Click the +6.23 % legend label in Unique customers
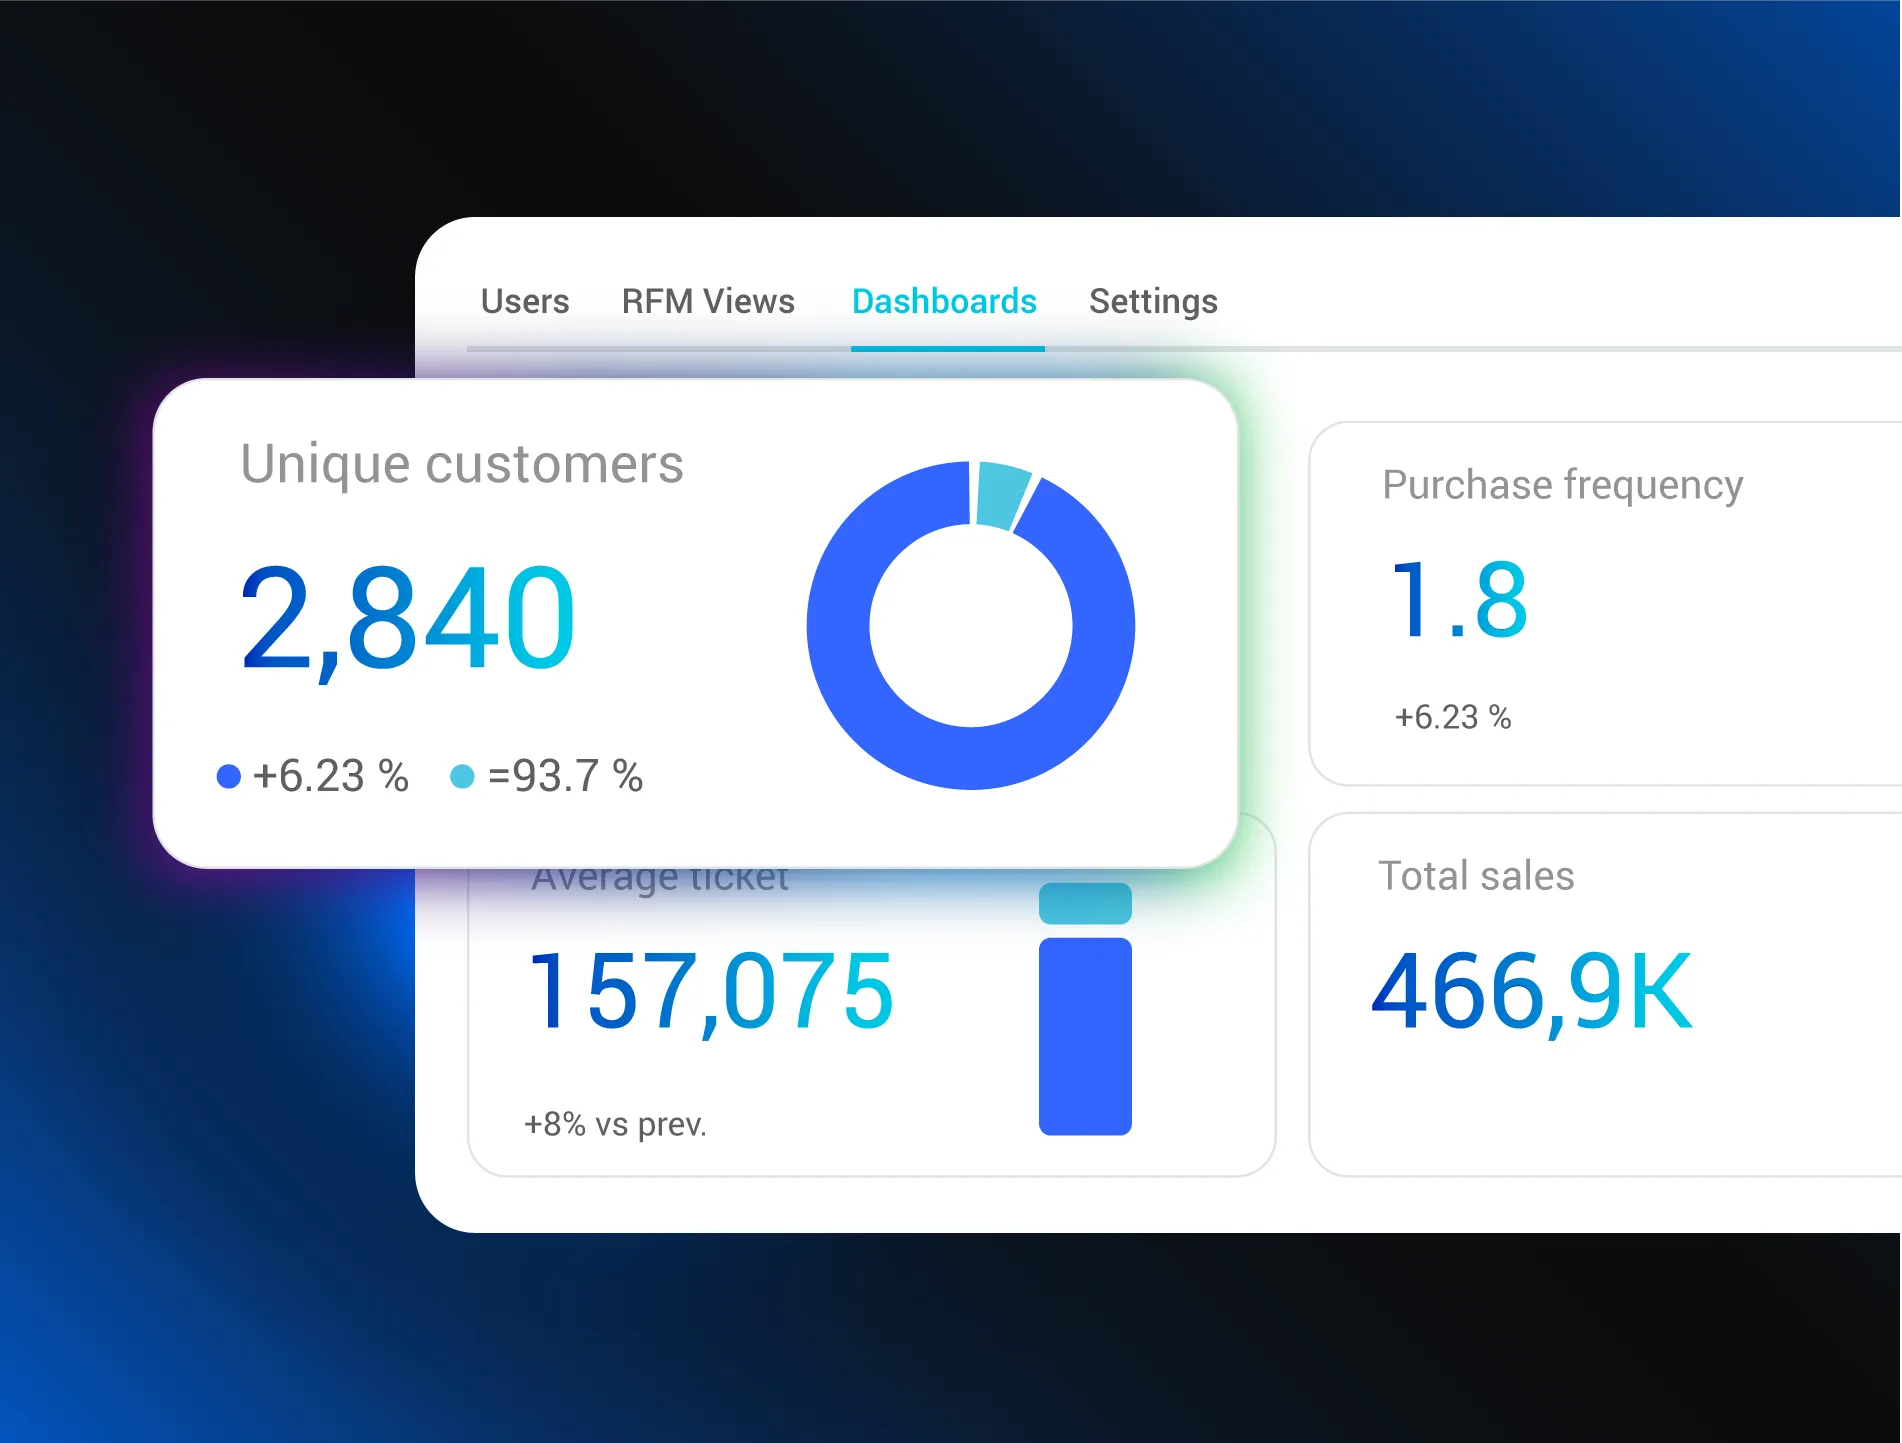The image size is (1902, 1443). tap(331, 776)
